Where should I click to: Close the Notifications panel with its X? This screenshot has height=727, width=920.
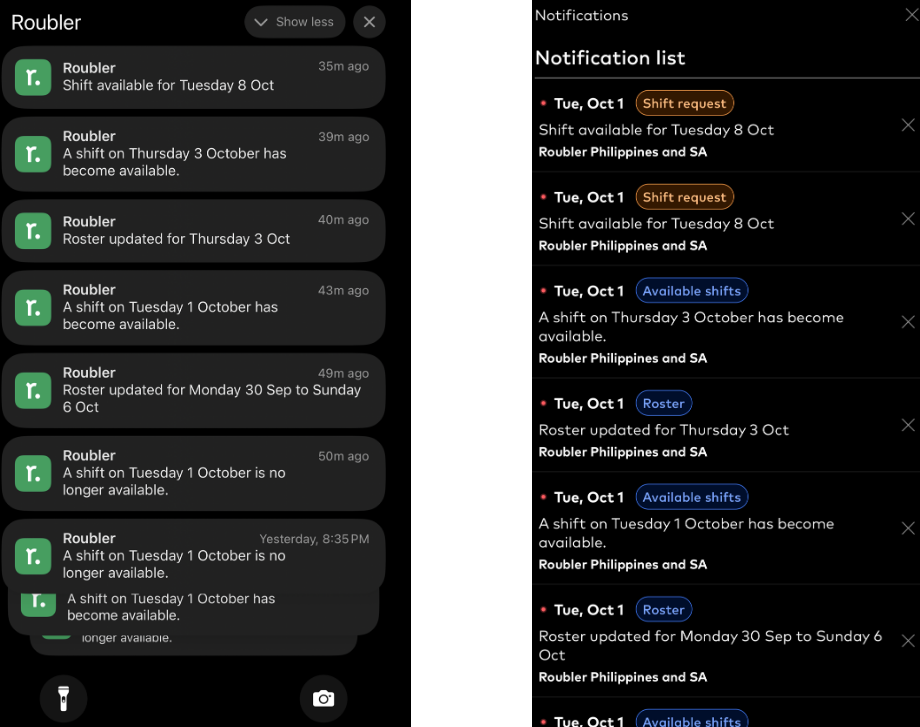tap(911, 15)
